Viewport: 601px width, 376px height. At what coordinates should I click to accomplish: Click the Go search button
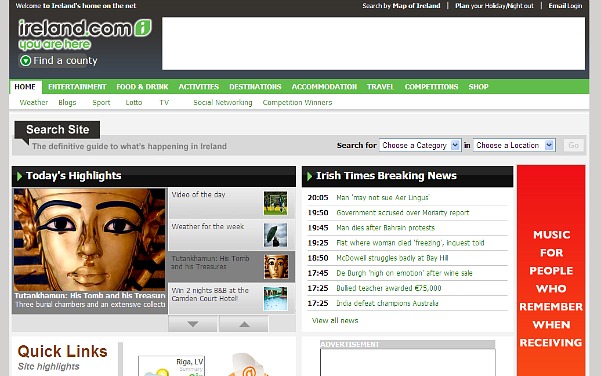(574, 145)
